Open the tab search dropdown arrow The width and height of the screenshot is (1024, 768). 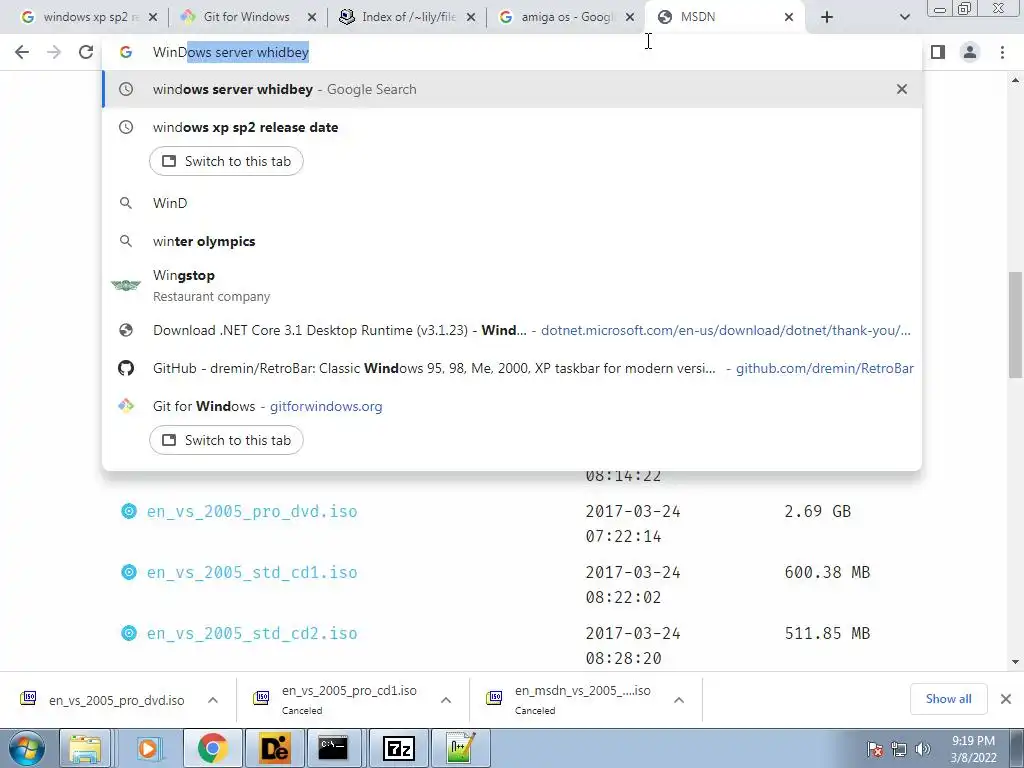point(904,18)
